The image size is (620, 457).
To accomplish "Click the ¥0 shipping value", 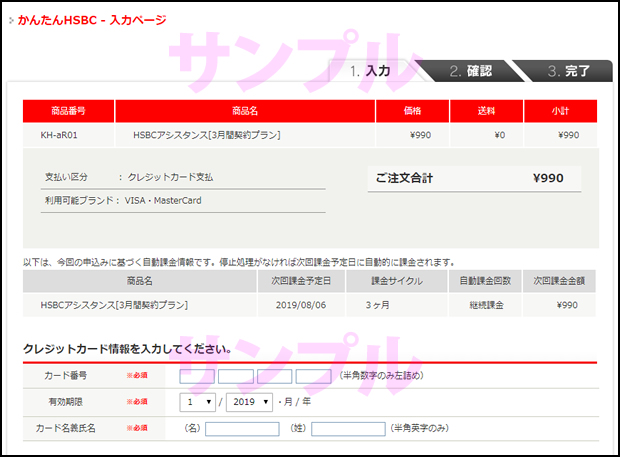I will pyautogui.click(x=500, y=135).
